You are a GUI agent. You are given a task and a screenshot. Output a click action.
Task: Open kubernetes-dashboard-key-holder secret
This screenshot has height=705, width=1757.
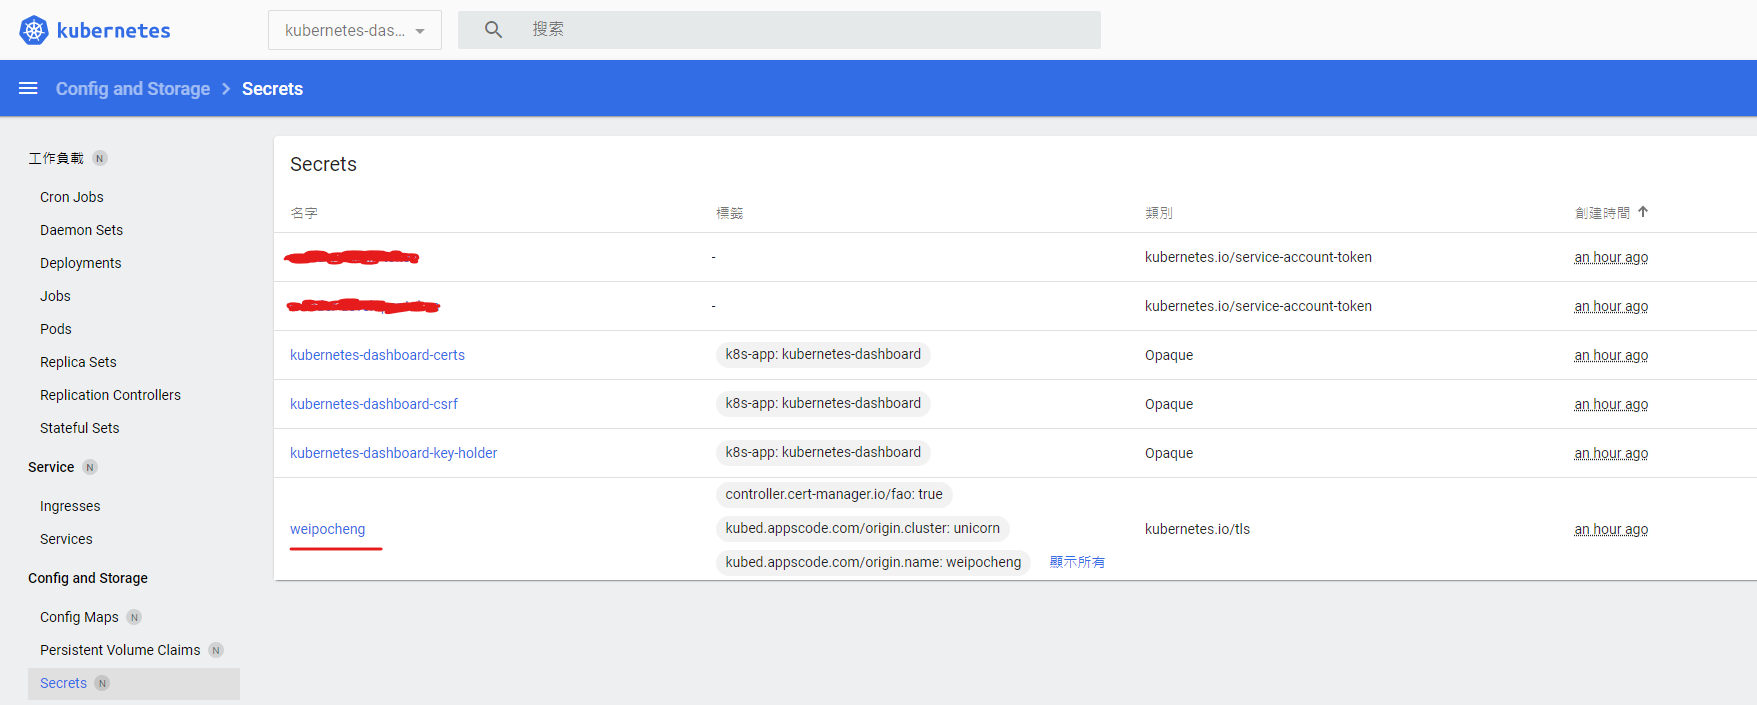point(394,453)
